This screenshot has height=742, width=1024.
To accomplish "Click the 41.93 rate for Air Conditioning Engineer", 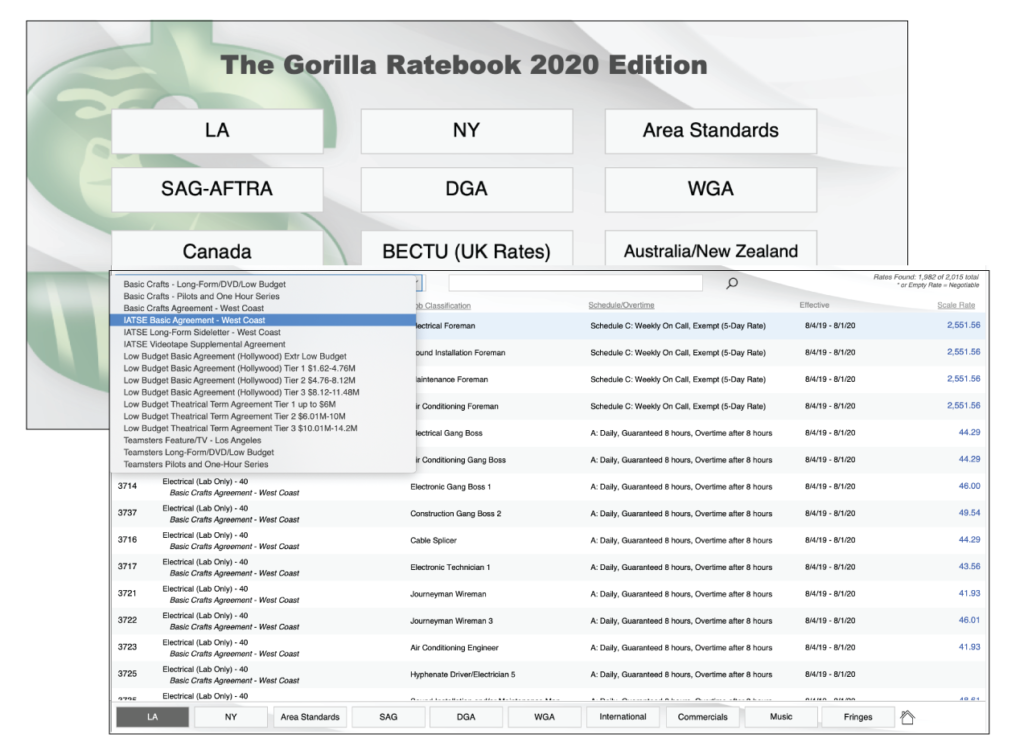I will pos(970,647).
